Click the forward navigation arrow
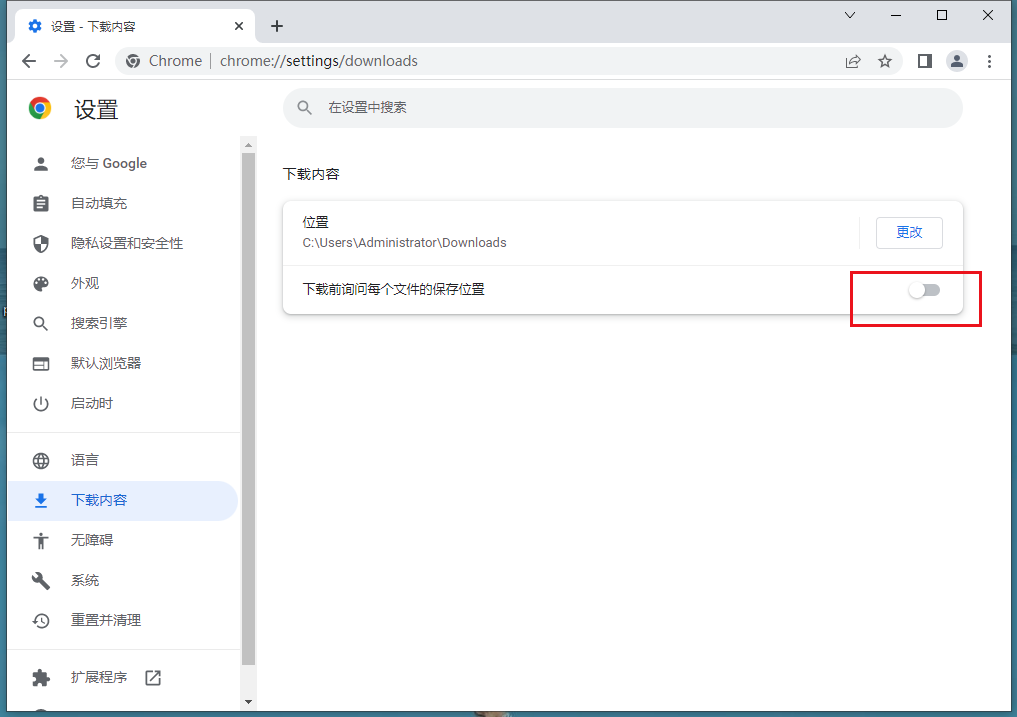Screen dimensions: 1017x717 click(x=61, y=61)
